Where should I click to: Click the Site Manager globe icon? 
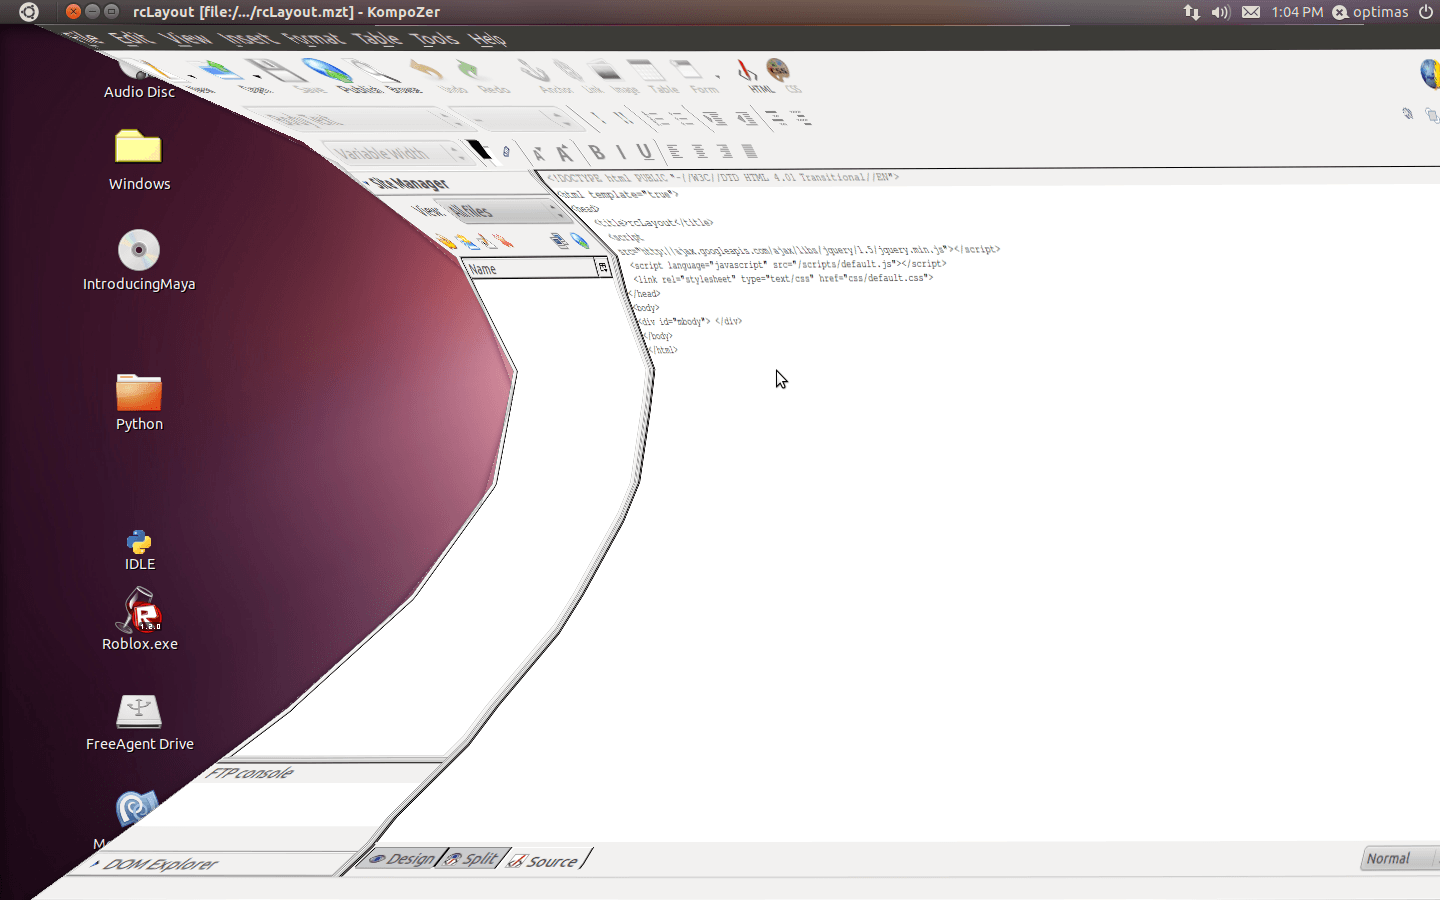pos(580,241)
